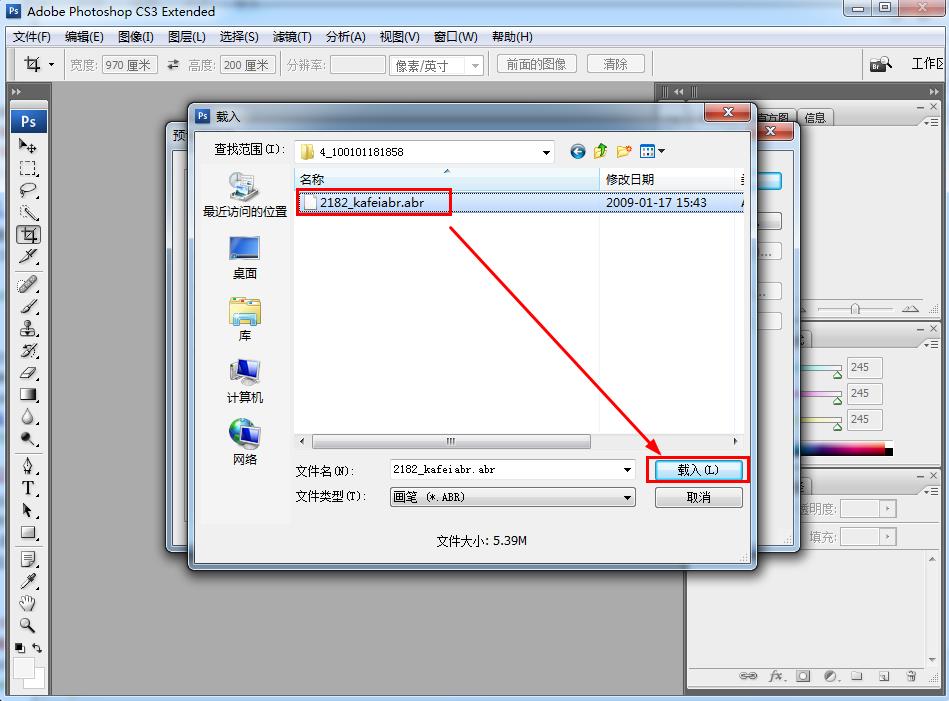949x701 pixels.
Task: Swap foreground and background colors
Action: [38, 649]
